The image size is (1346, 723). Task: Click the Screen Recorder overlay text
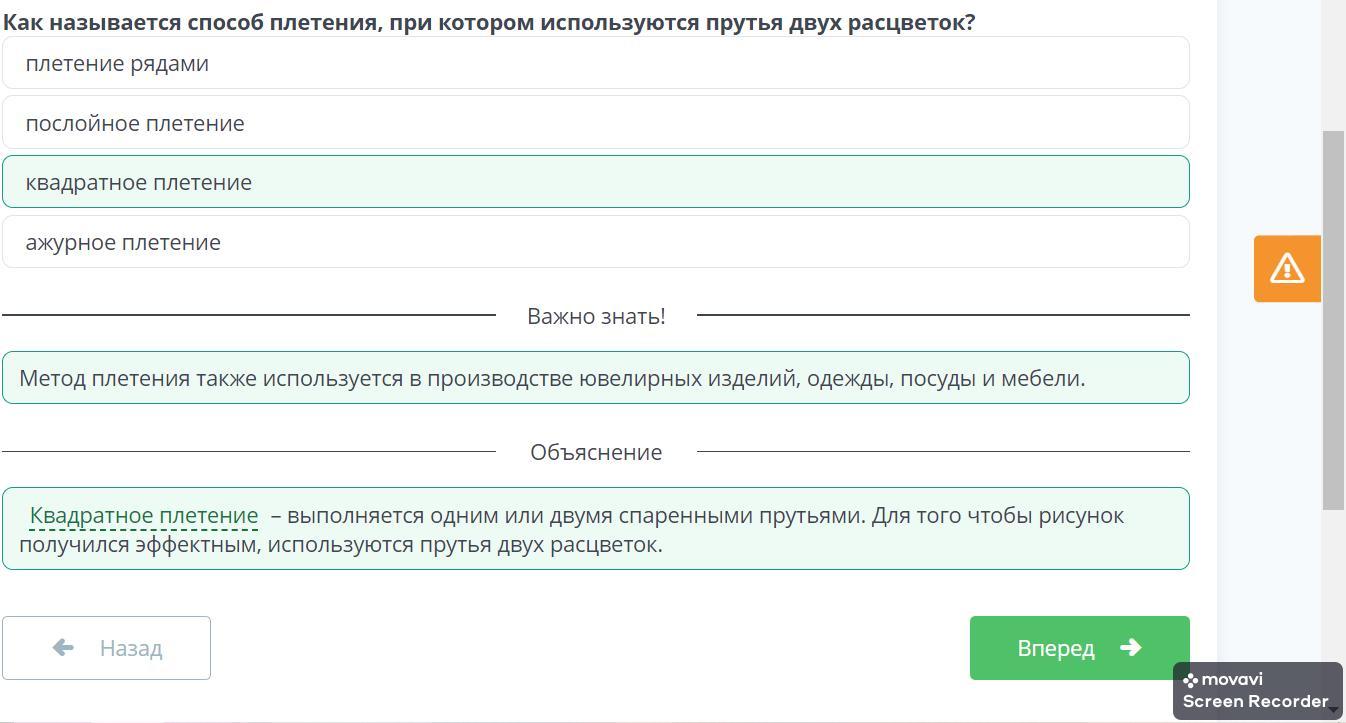point(1255,701)
